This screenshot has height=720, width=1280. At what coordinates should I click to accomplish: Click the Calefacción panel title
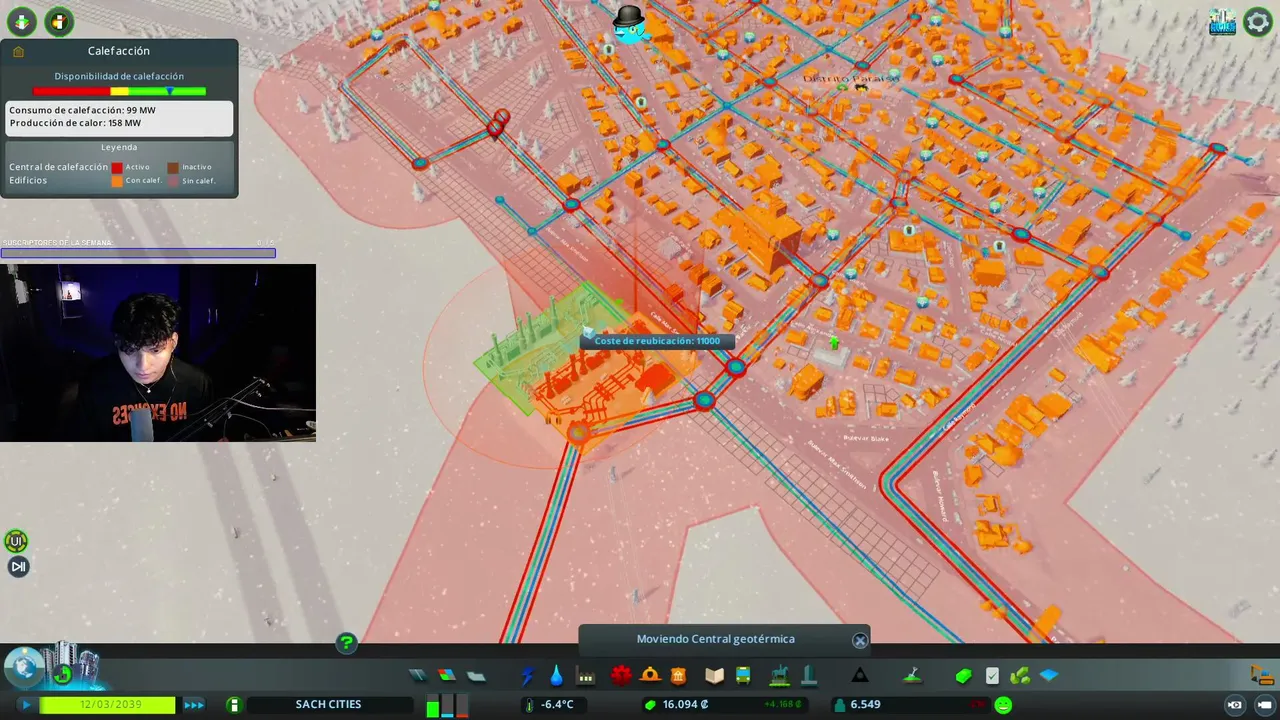(119, 51)
